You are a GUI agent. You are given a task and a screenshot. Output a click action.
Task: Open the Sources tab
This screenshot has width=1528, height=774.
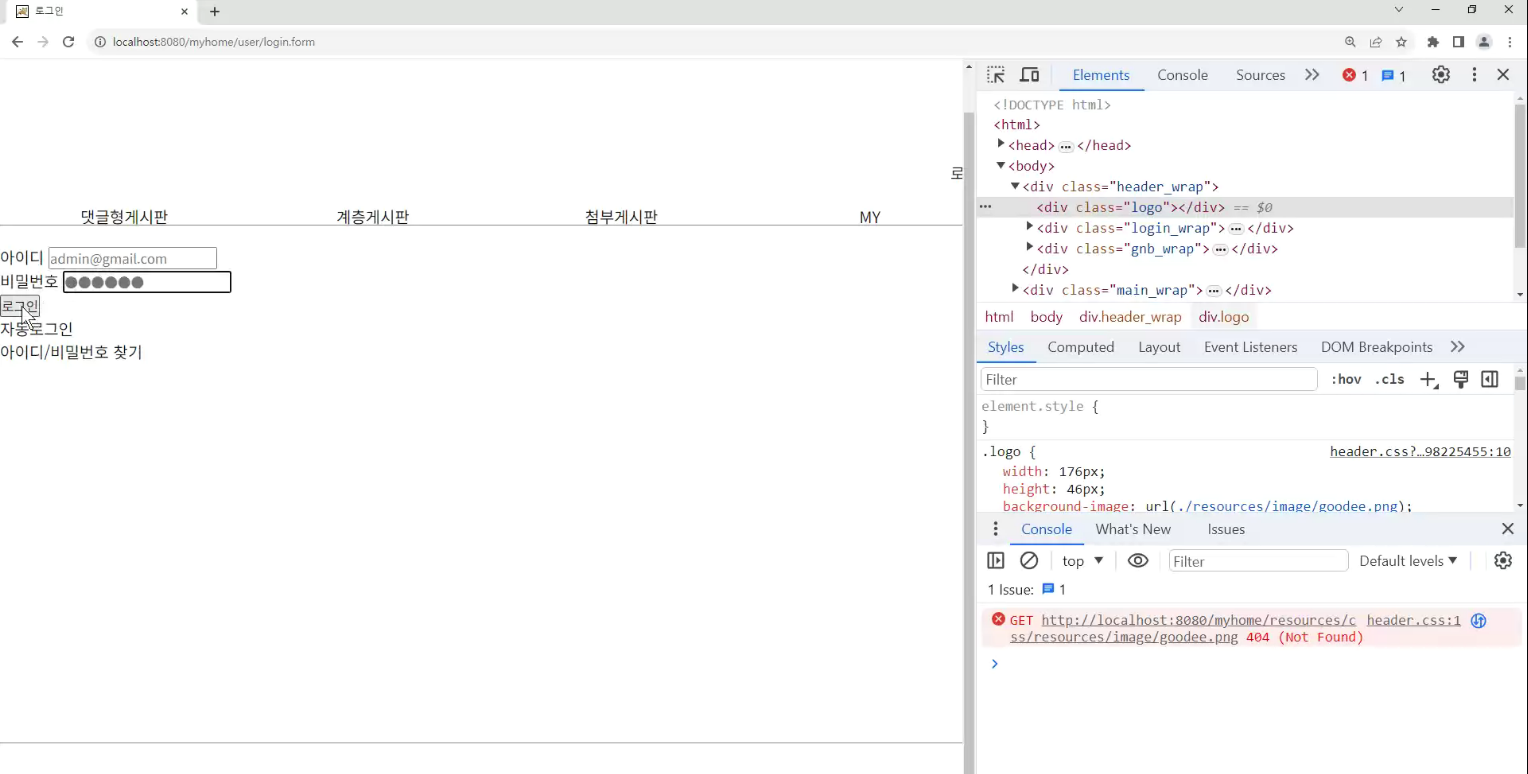tap(1260, 75)
